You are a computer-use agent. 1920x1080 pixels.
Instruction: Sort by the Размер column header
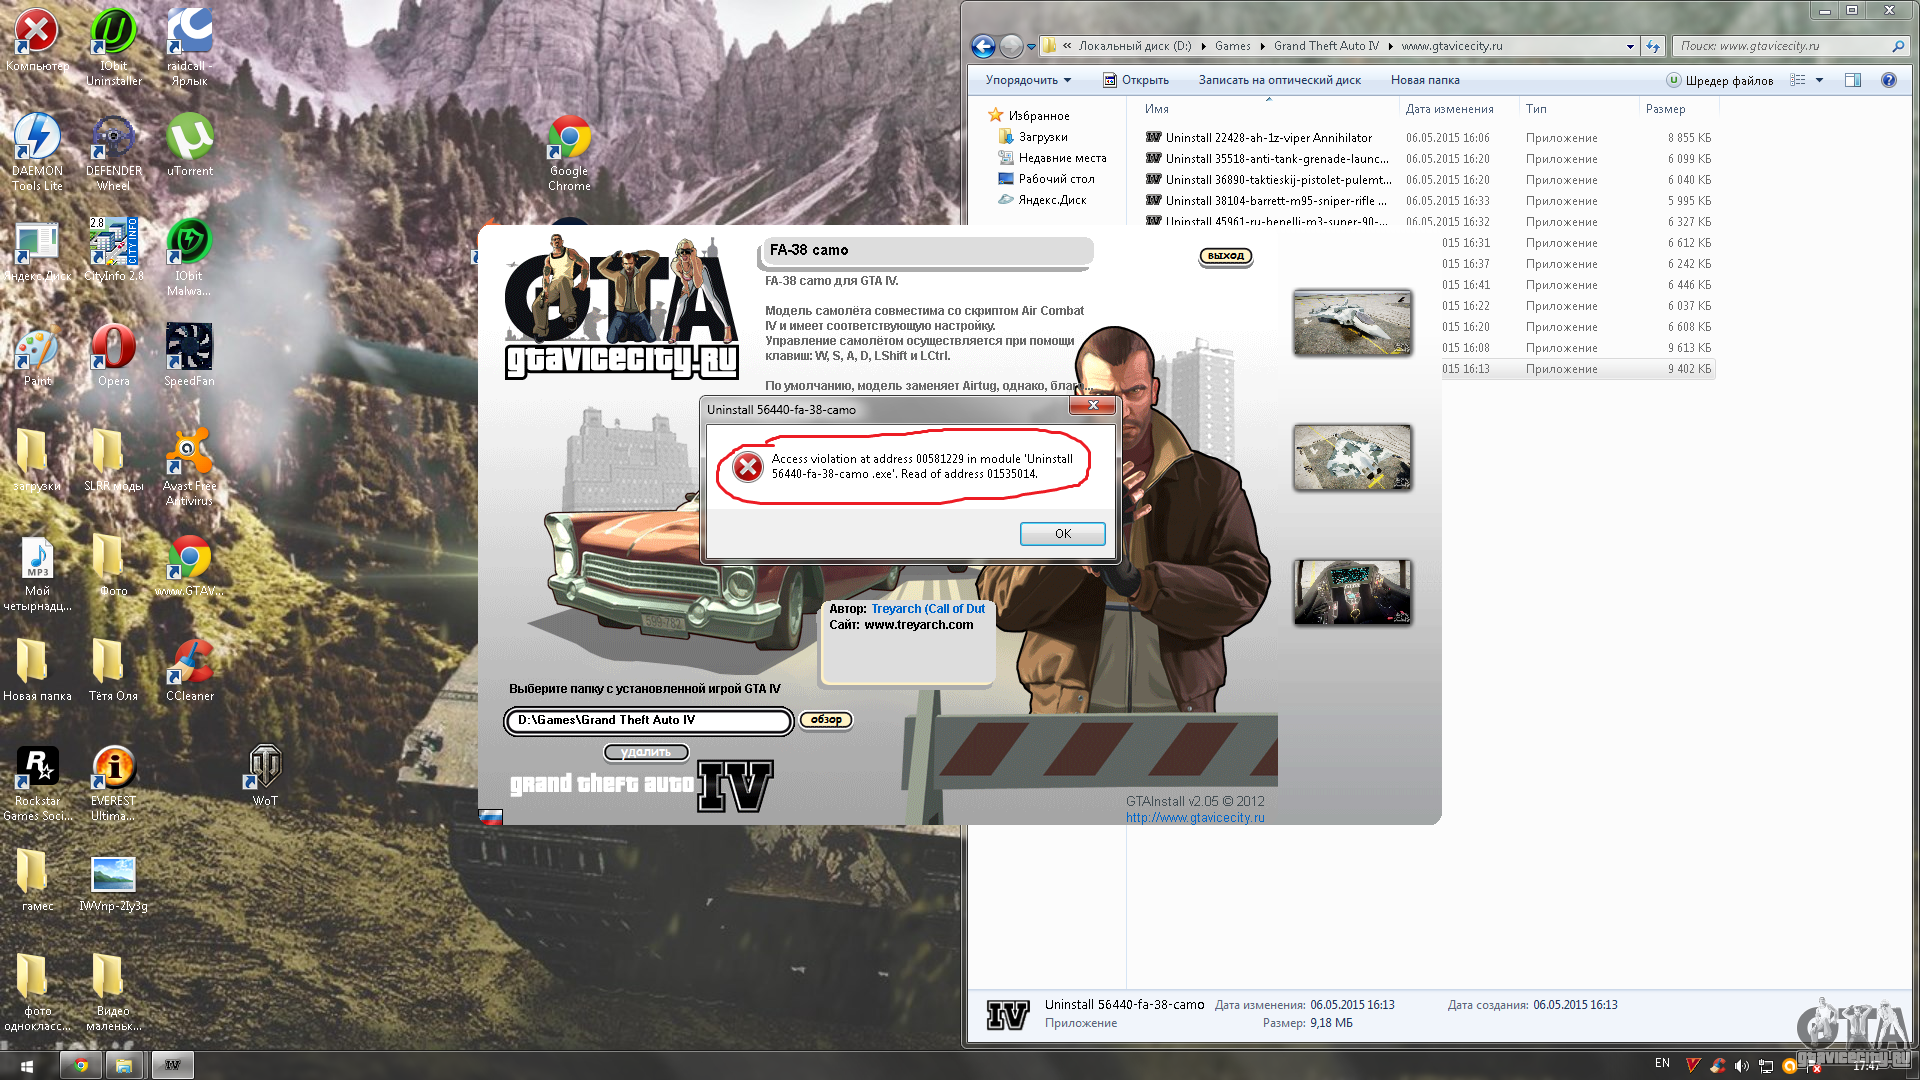(1677, 109)
